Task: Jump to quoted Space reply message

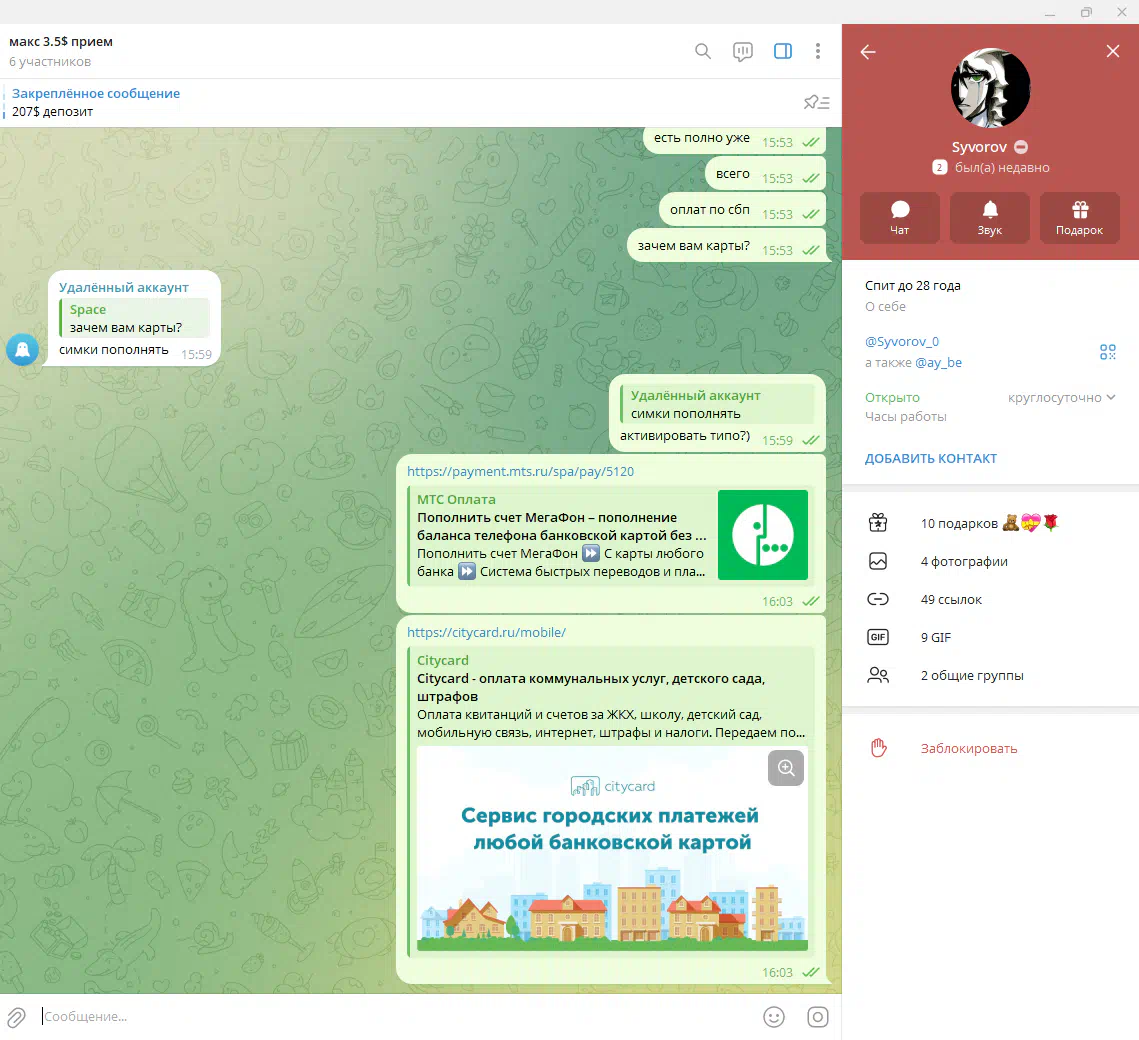Action: click(x=134, y=318)
